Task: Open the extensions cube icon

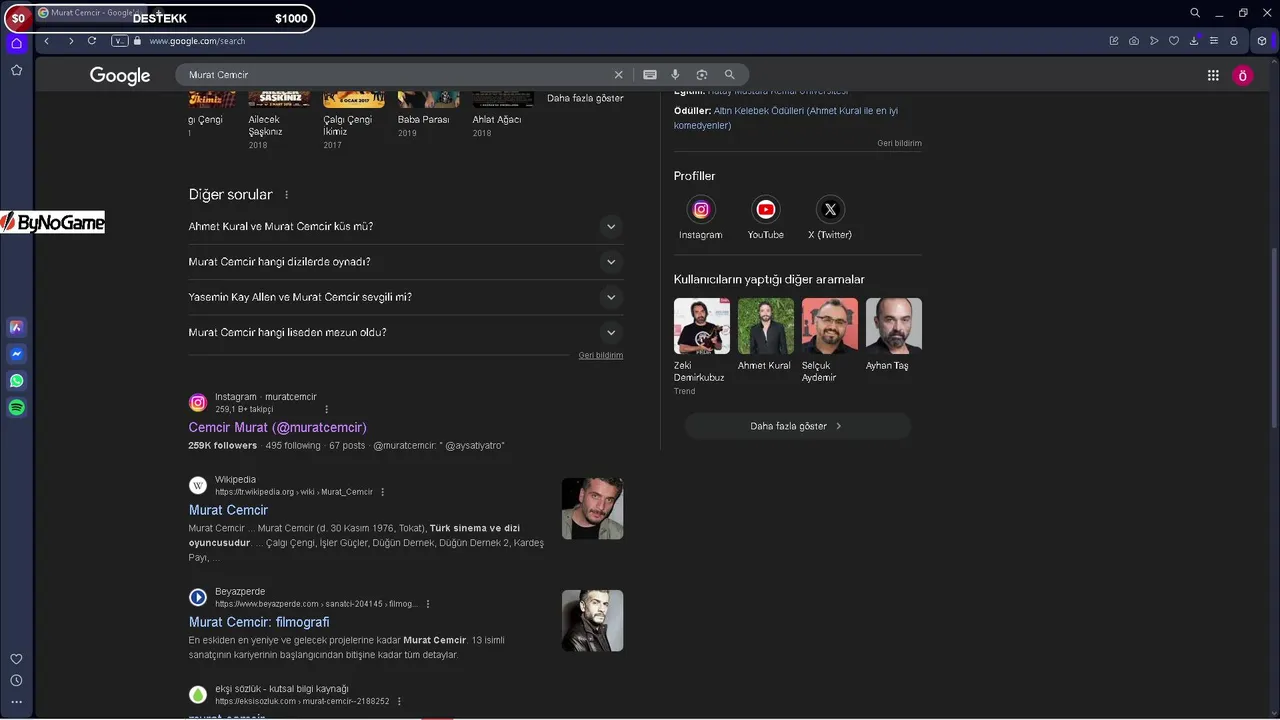Action: (1262, 41)
